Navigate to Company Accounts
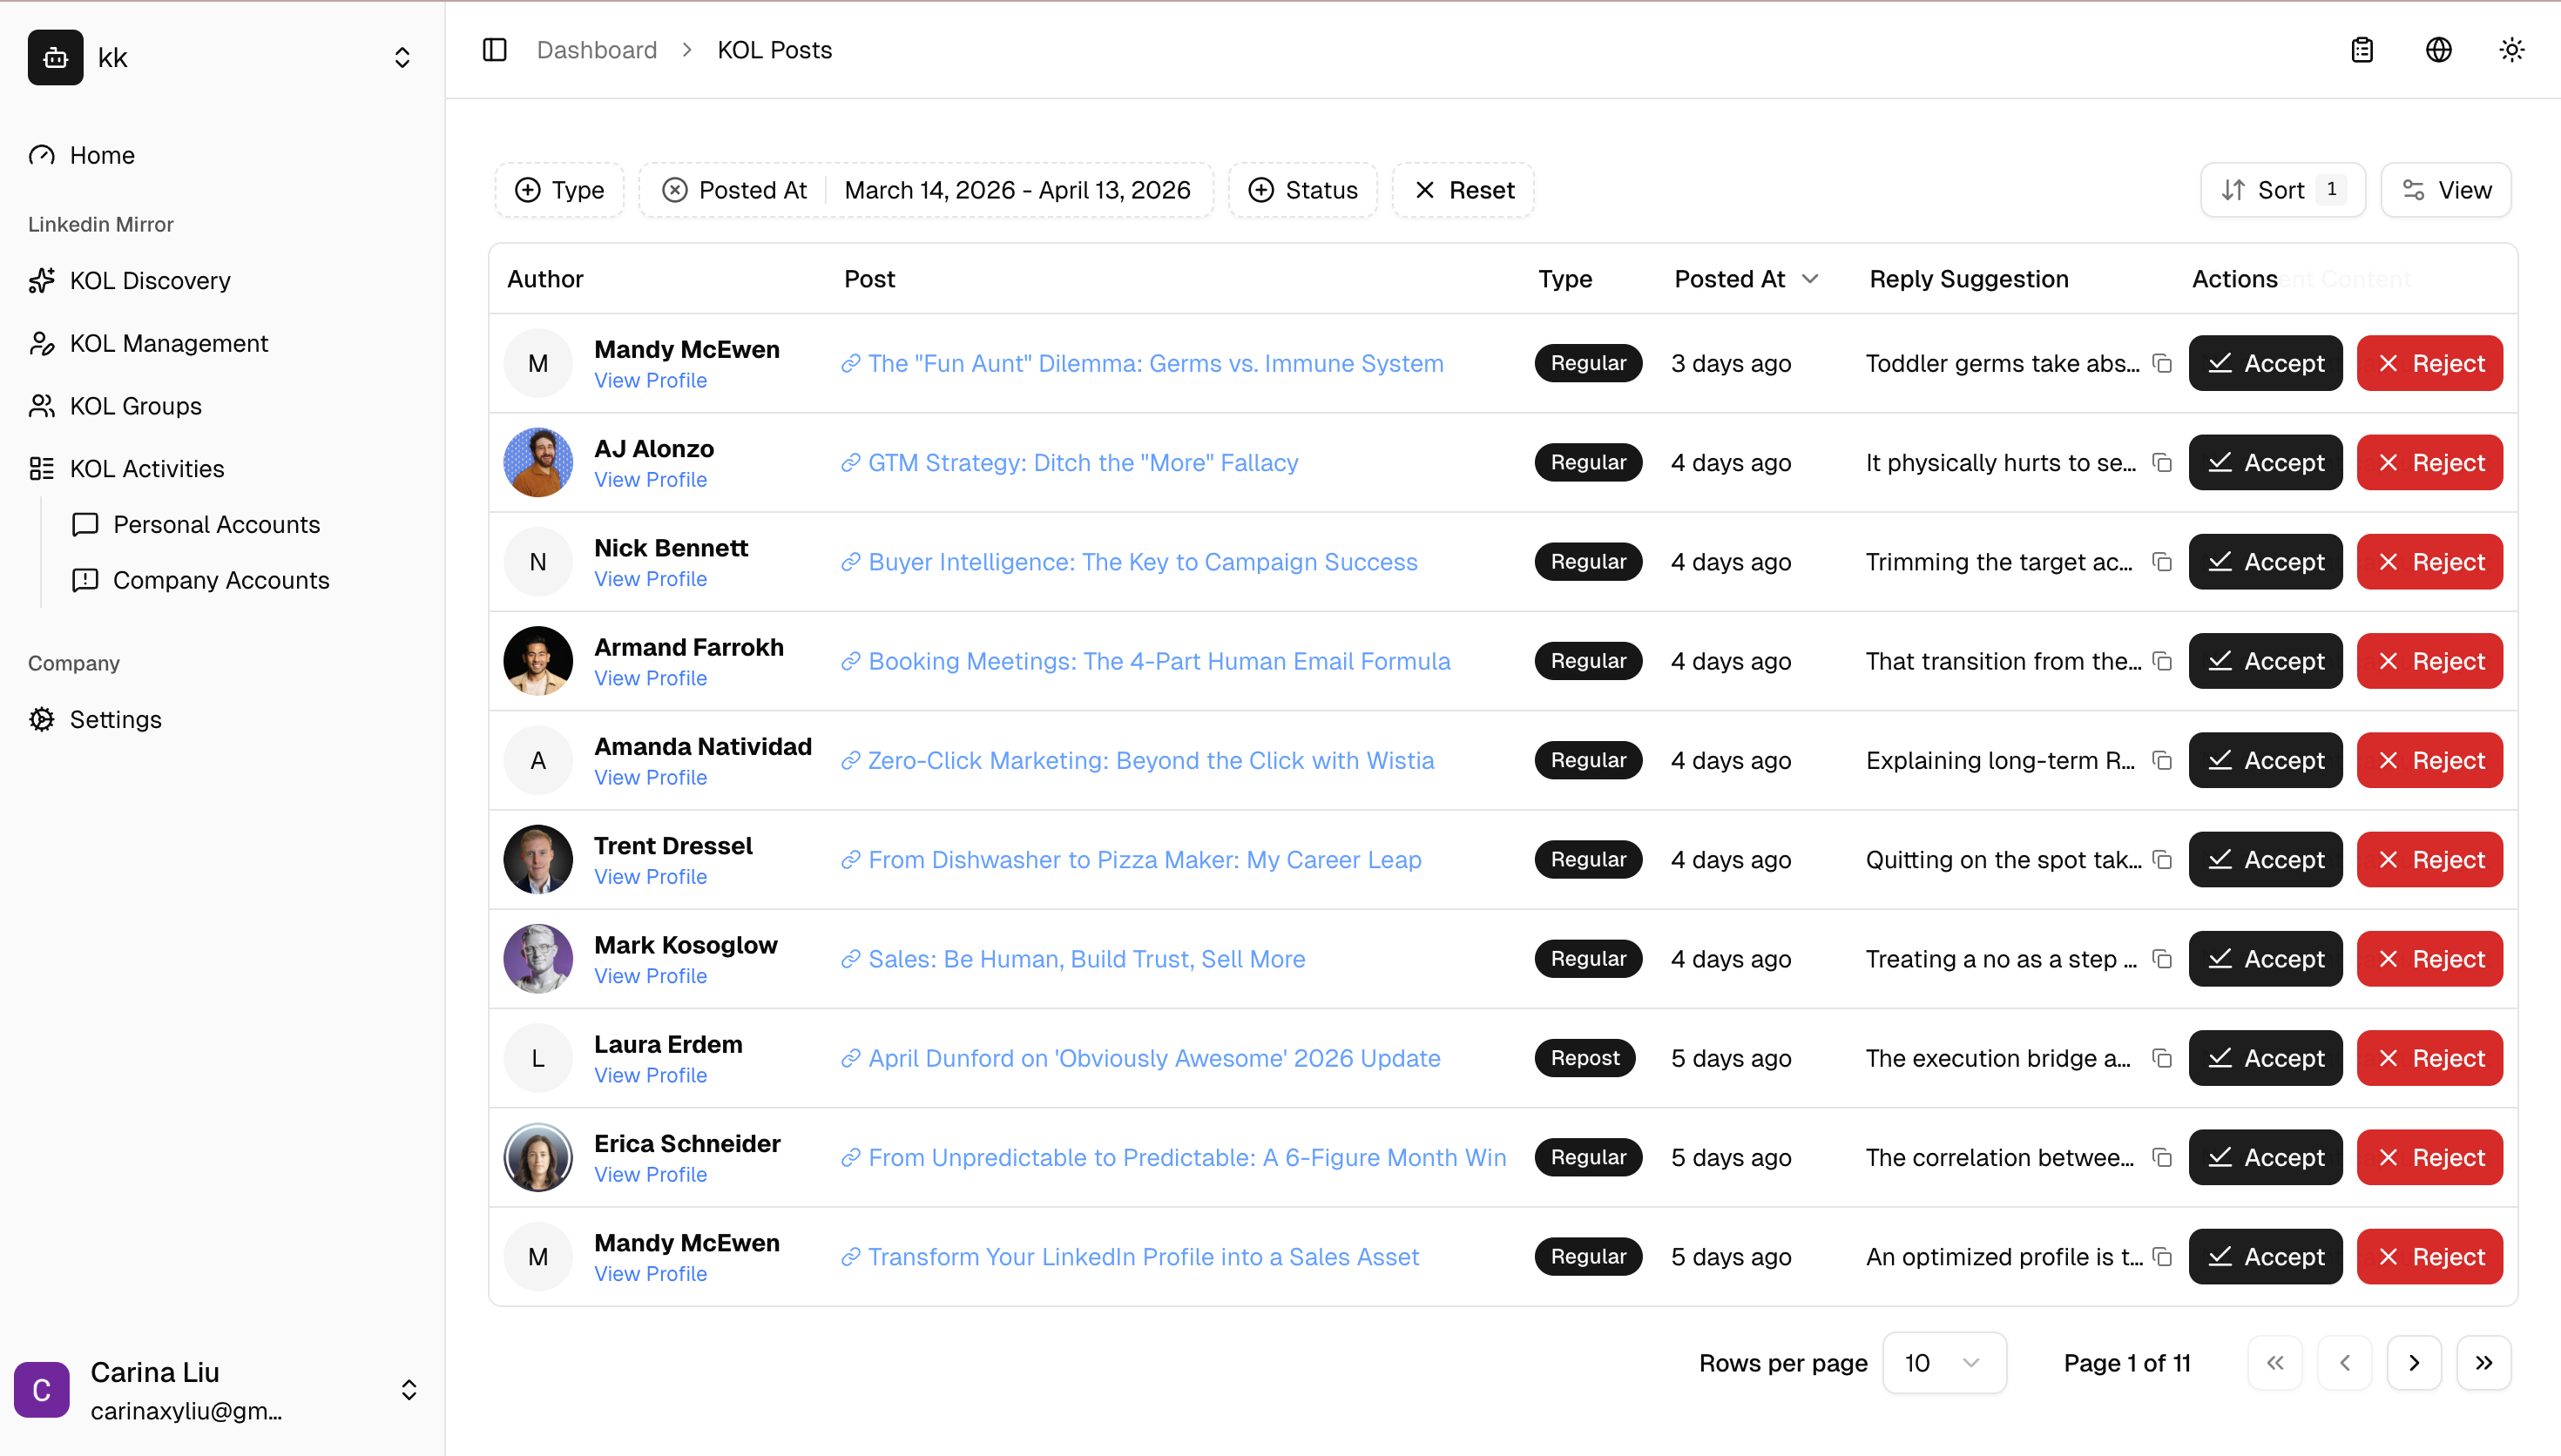The width and height of the screenshot is (2561, 1456). click(221, 581)
